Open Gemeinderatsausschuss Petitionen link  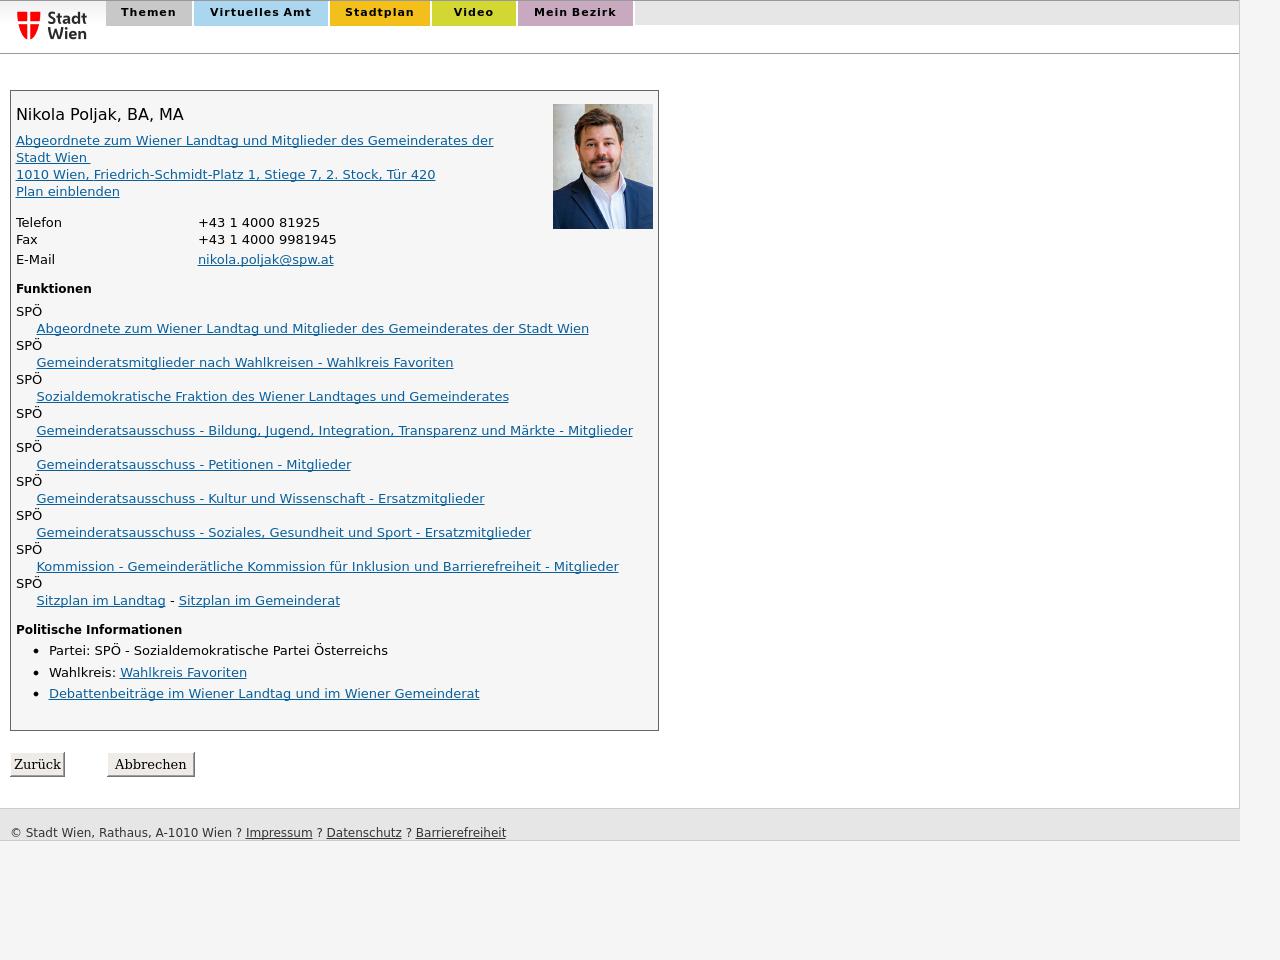point(193,465)
